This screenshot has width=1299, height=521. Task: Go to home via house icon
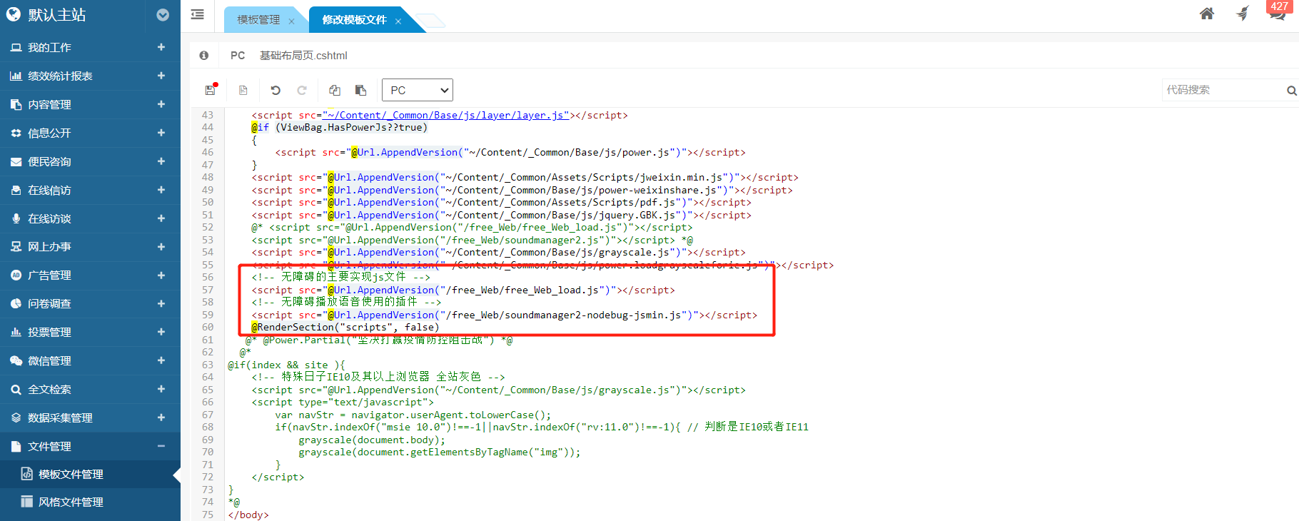pyautogui.click(x=1207, y=14)
